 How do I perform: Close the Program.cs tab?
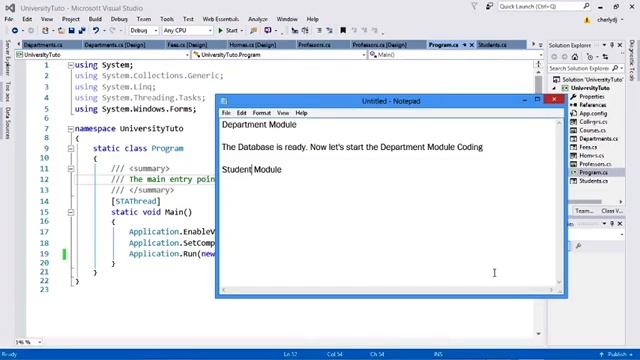pyautogui.click(x=472, y=45)
